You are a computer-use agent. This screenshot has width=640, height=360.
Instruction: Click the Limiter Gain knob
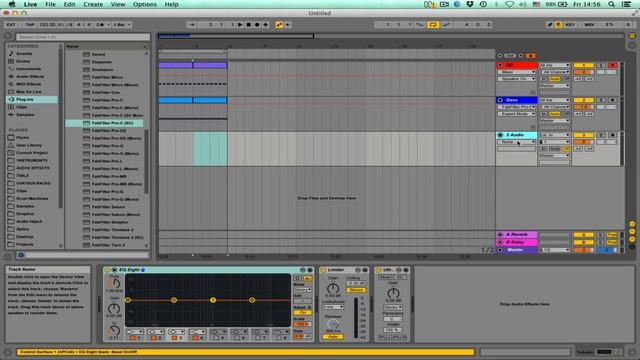333,289
